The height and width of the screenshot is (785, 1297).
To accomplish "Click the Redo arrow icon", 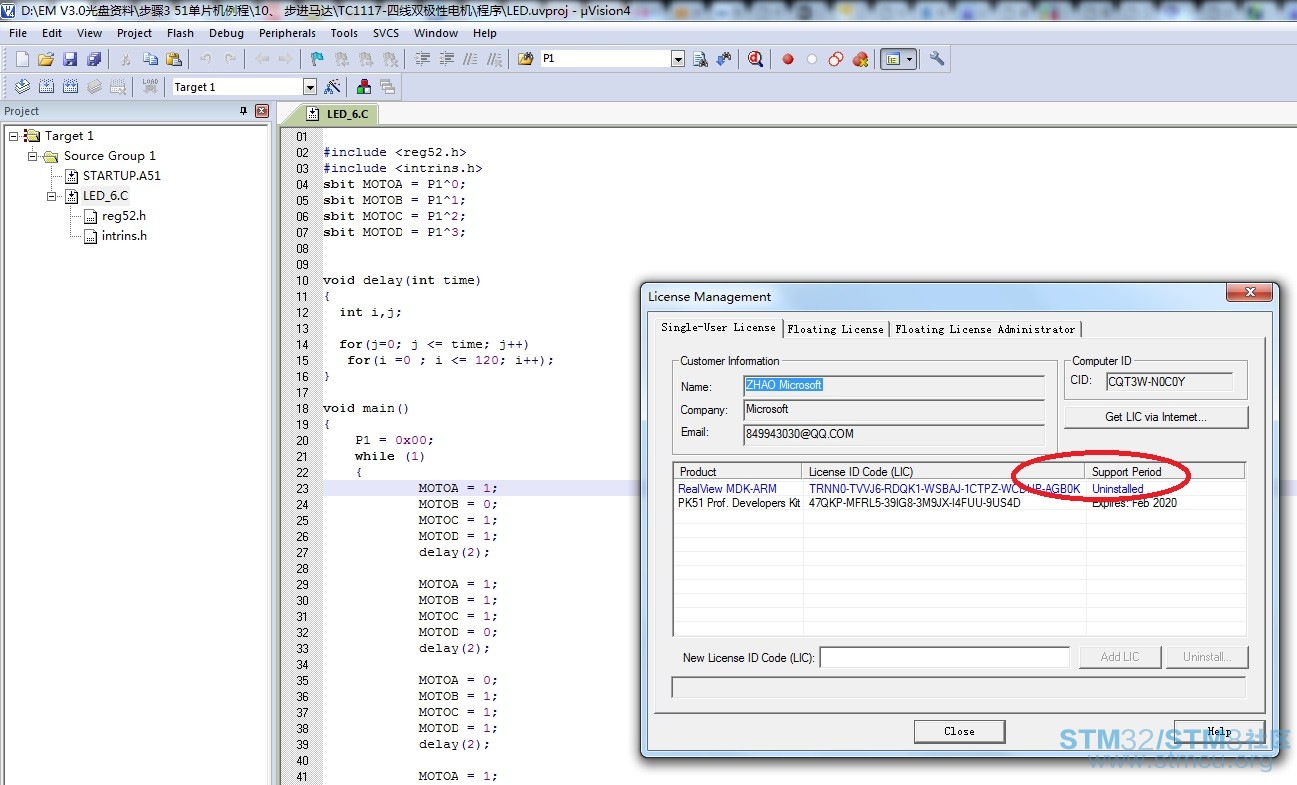I will tap(230, 59).
